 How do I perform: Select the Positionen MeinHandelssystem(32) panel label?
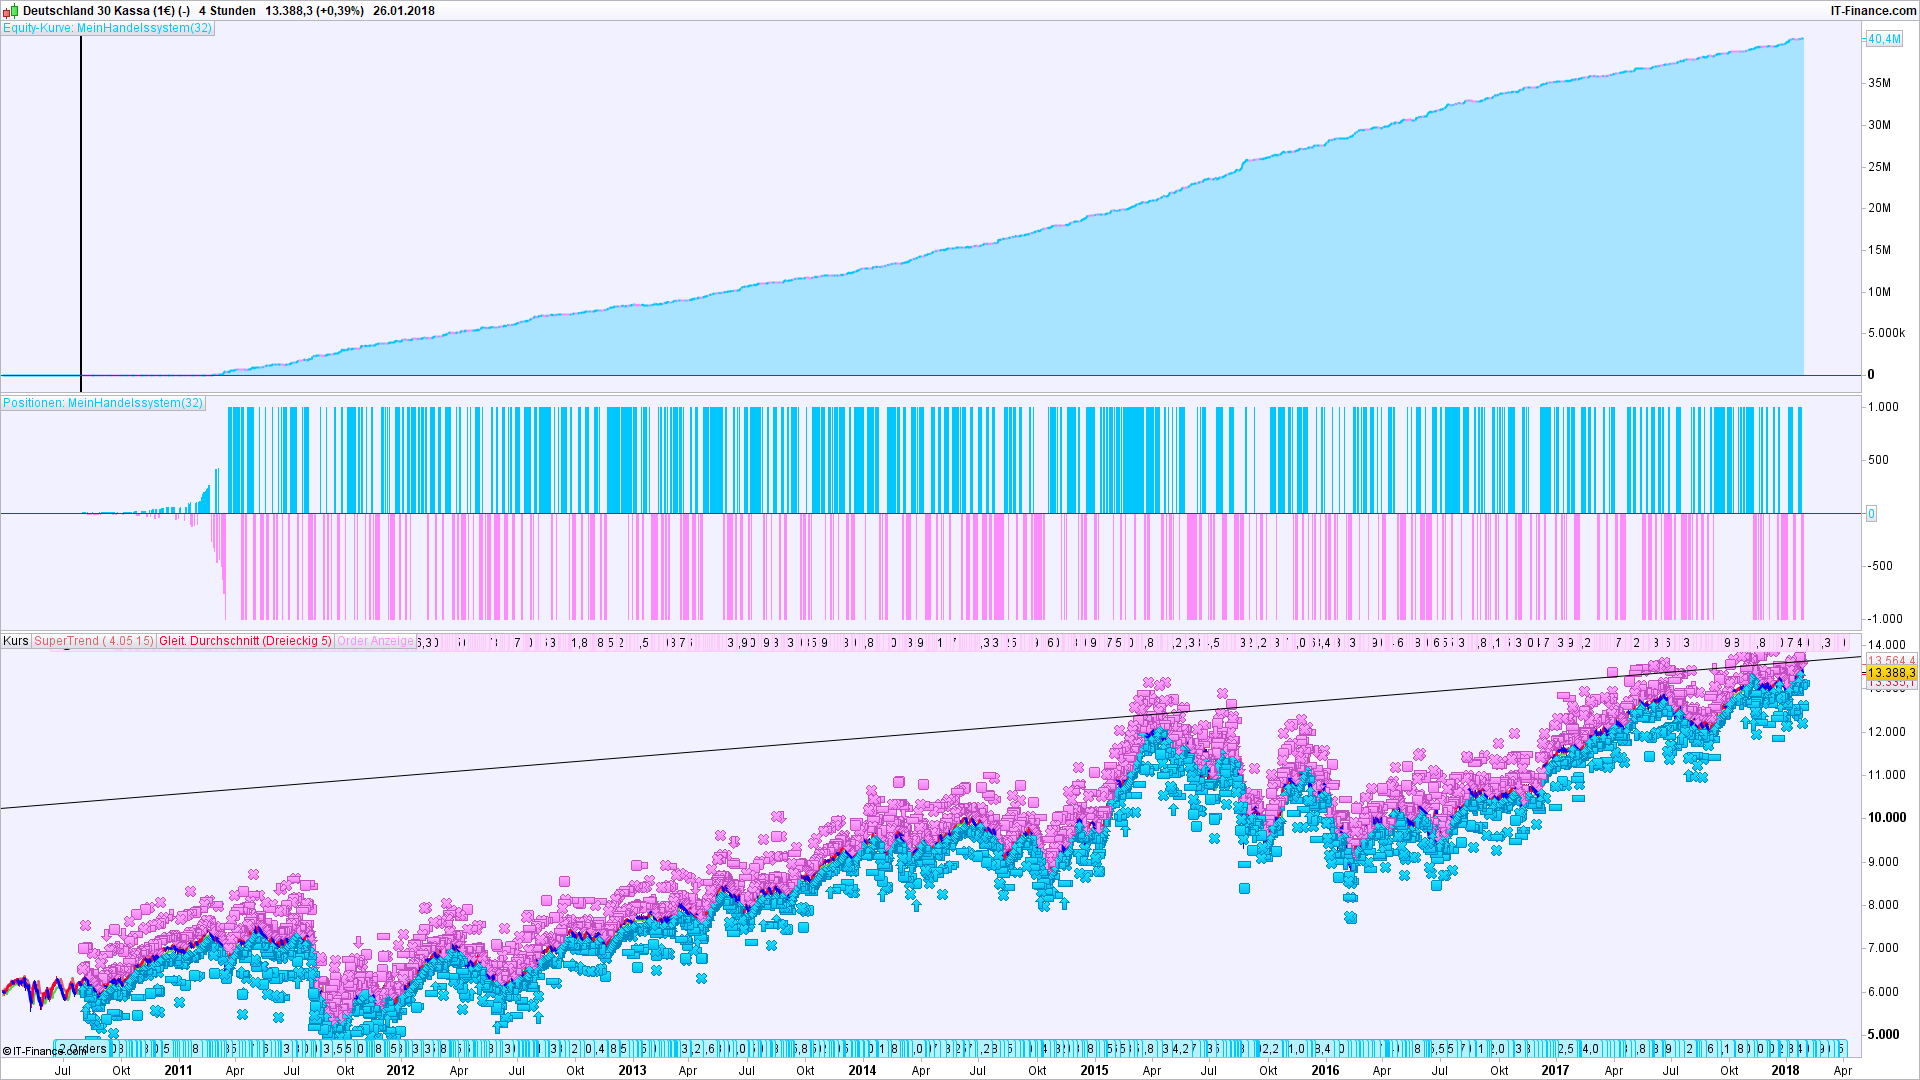(103, 403)
